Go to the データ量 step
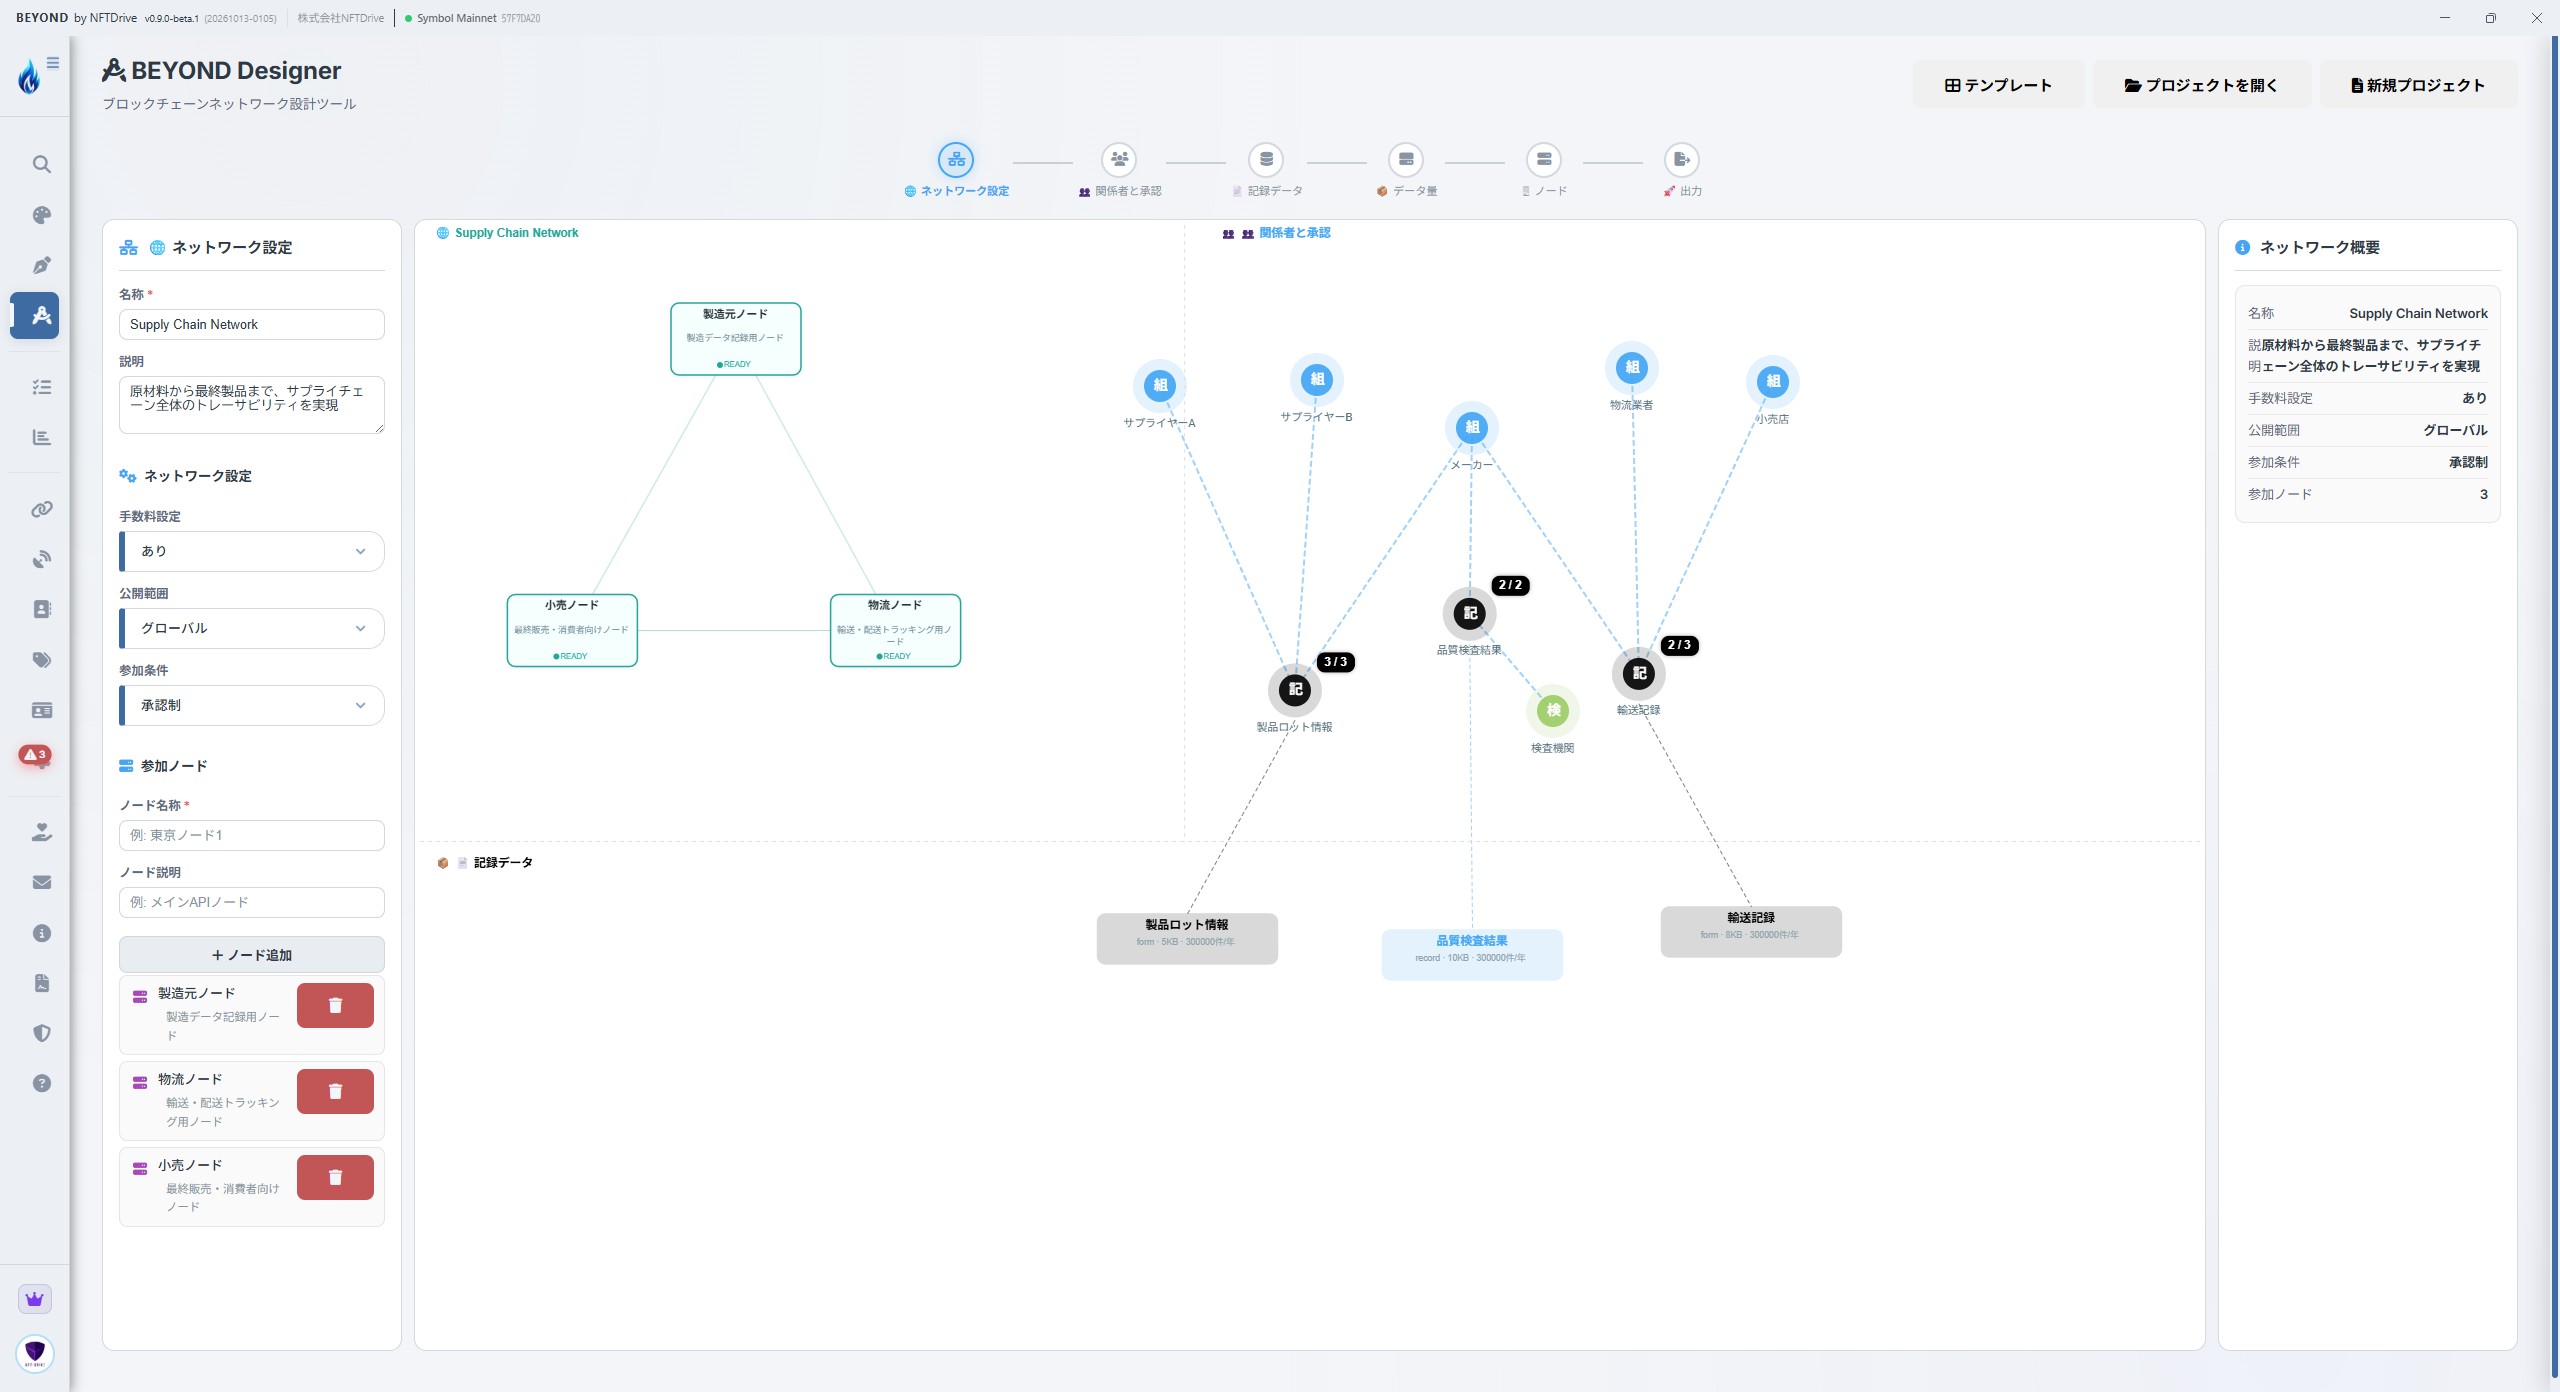The height and width of the screenshot is (1392, 2560). pyautogui.click(x=1406, y=169)
